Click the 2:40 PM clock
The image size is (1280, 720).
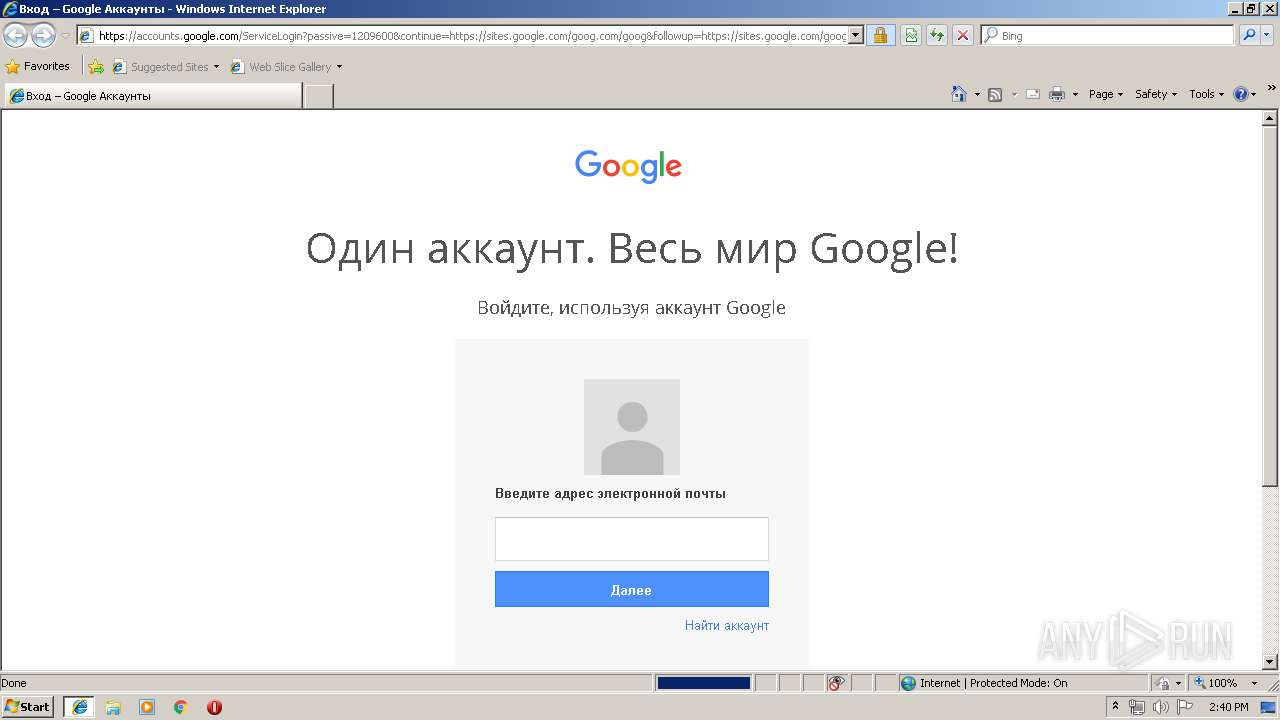click(1228, 707)
